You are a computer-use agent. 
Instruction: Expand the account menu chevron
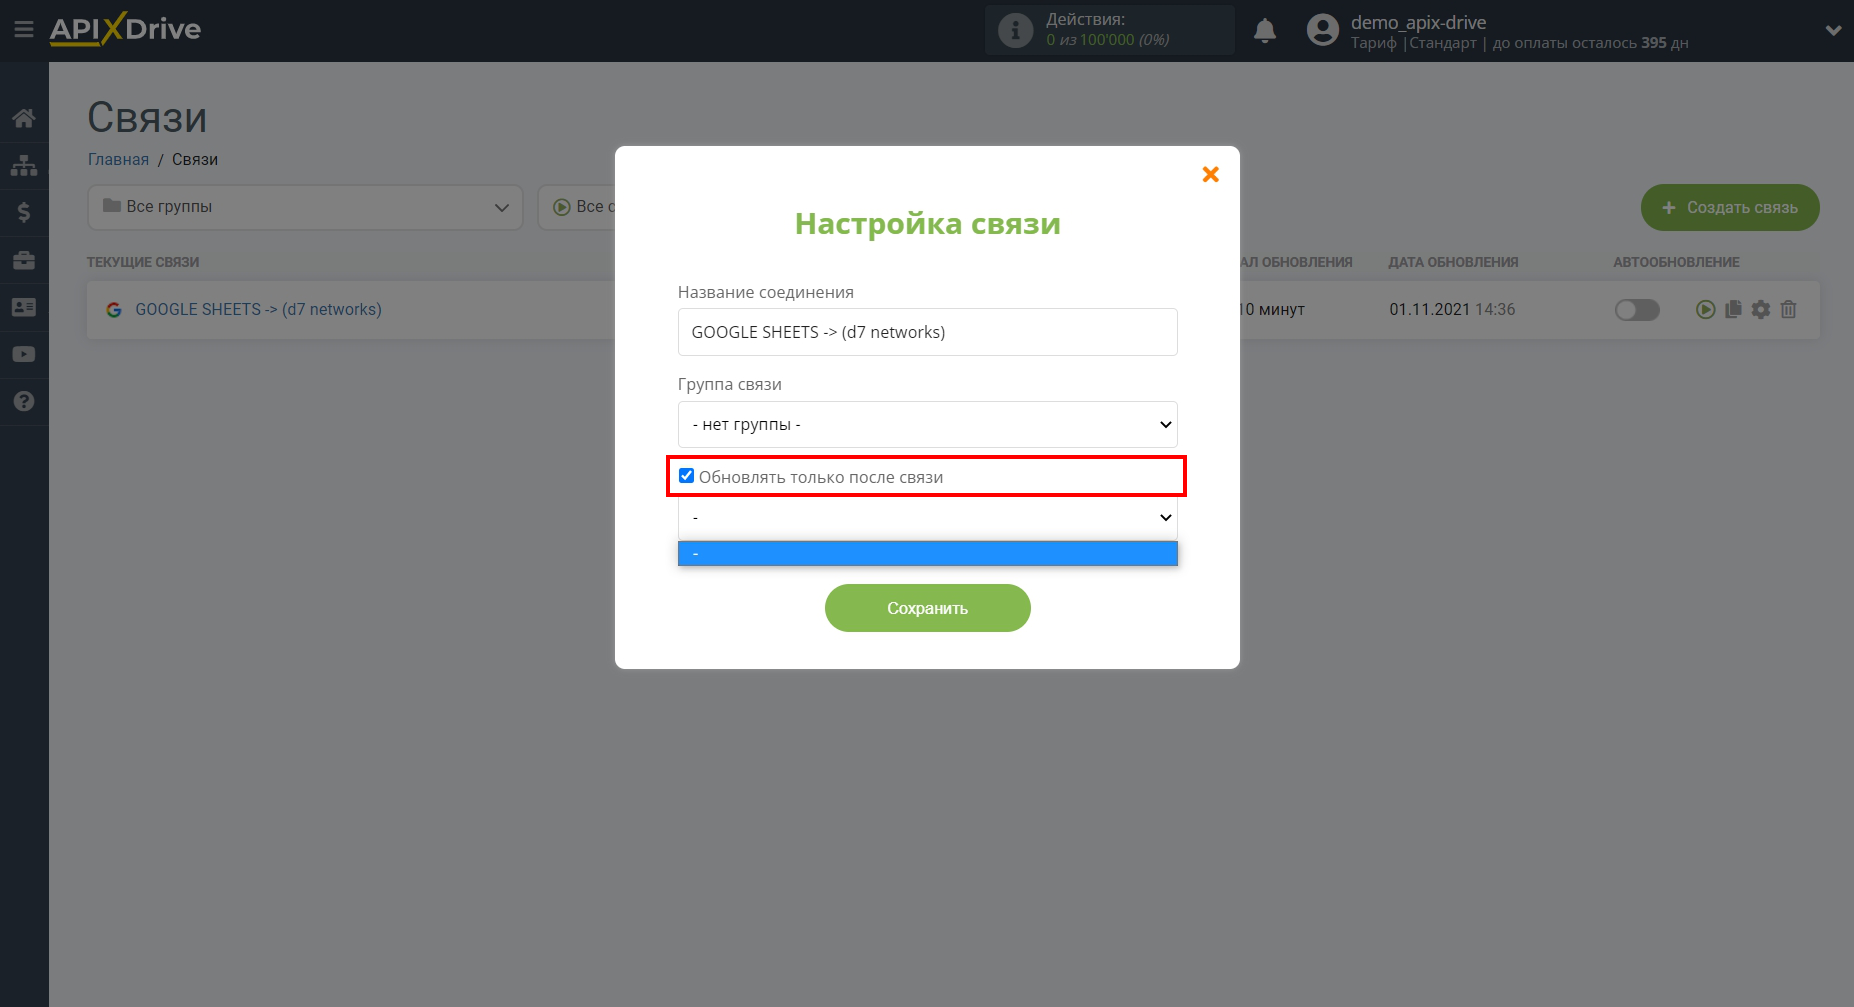1833,30
